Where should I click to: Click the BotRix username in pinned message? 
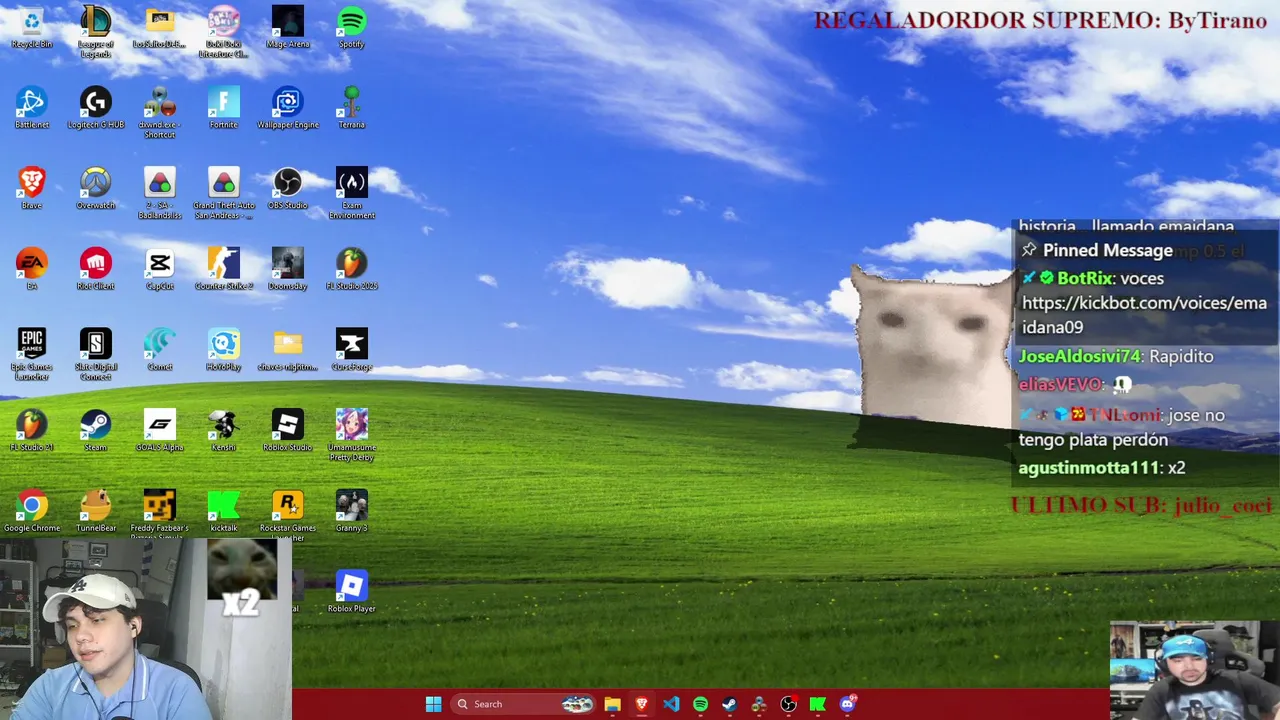pos(1084,278)
